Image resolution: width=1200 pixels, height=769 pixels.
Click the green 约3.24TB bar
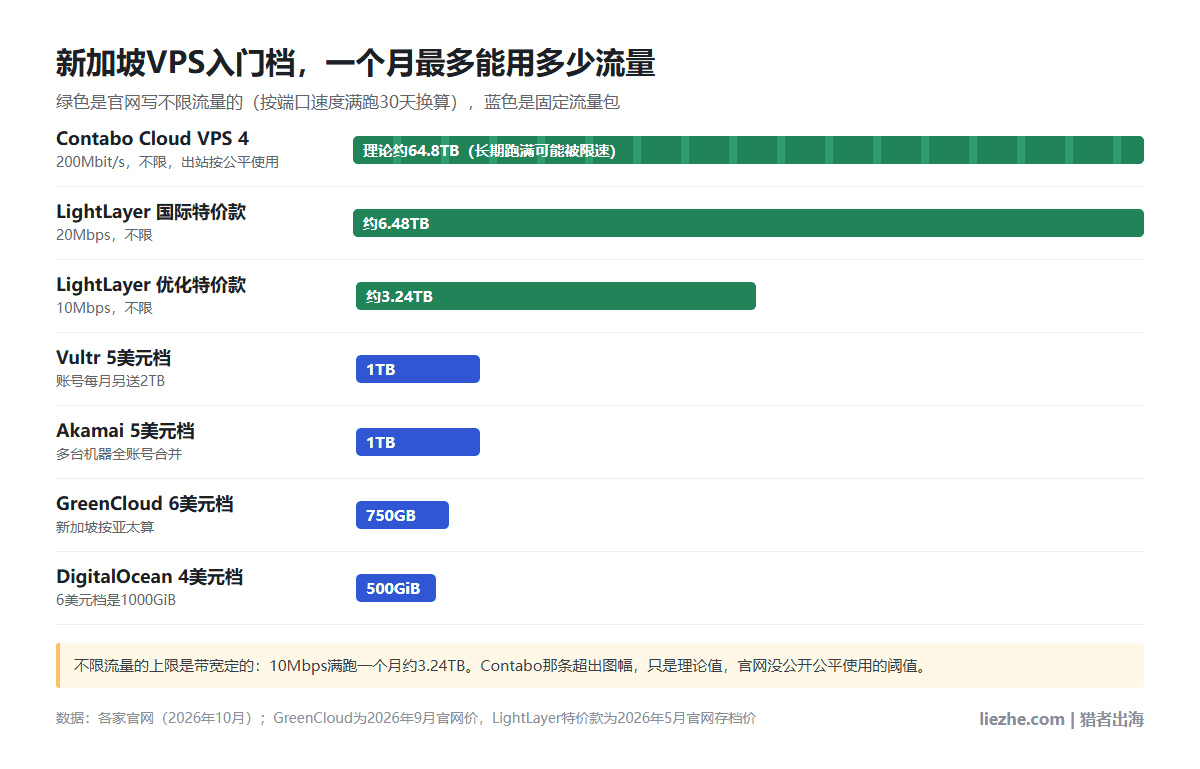point(555,296)
